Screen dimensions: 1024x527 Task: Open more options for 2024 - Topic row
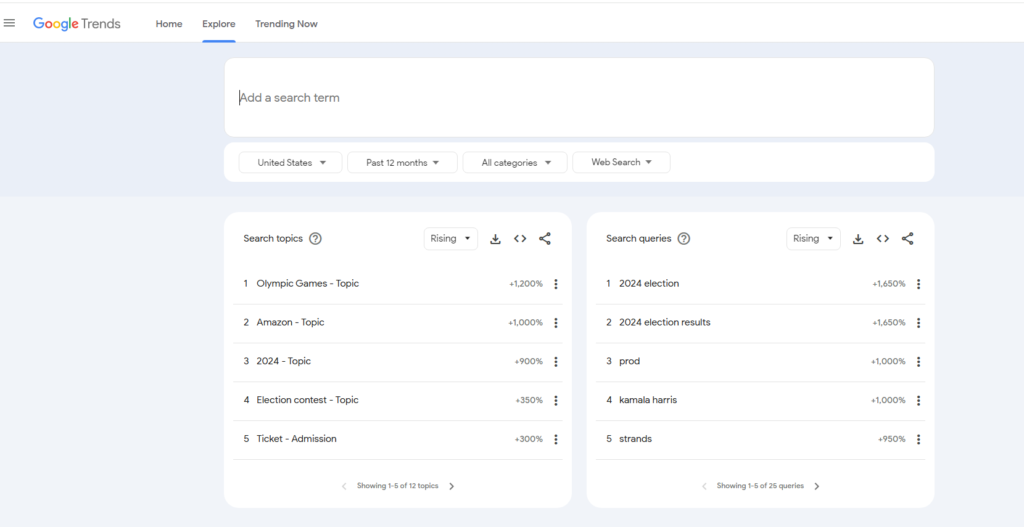tap(556, 362)
